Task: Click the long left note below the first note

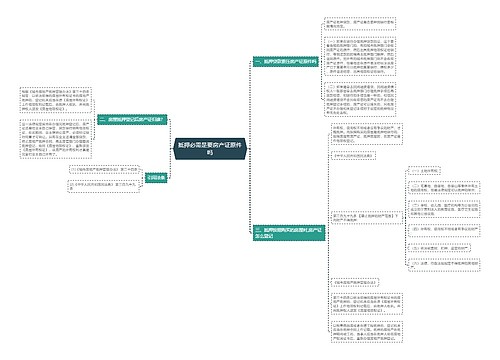Action: point(56,139)
